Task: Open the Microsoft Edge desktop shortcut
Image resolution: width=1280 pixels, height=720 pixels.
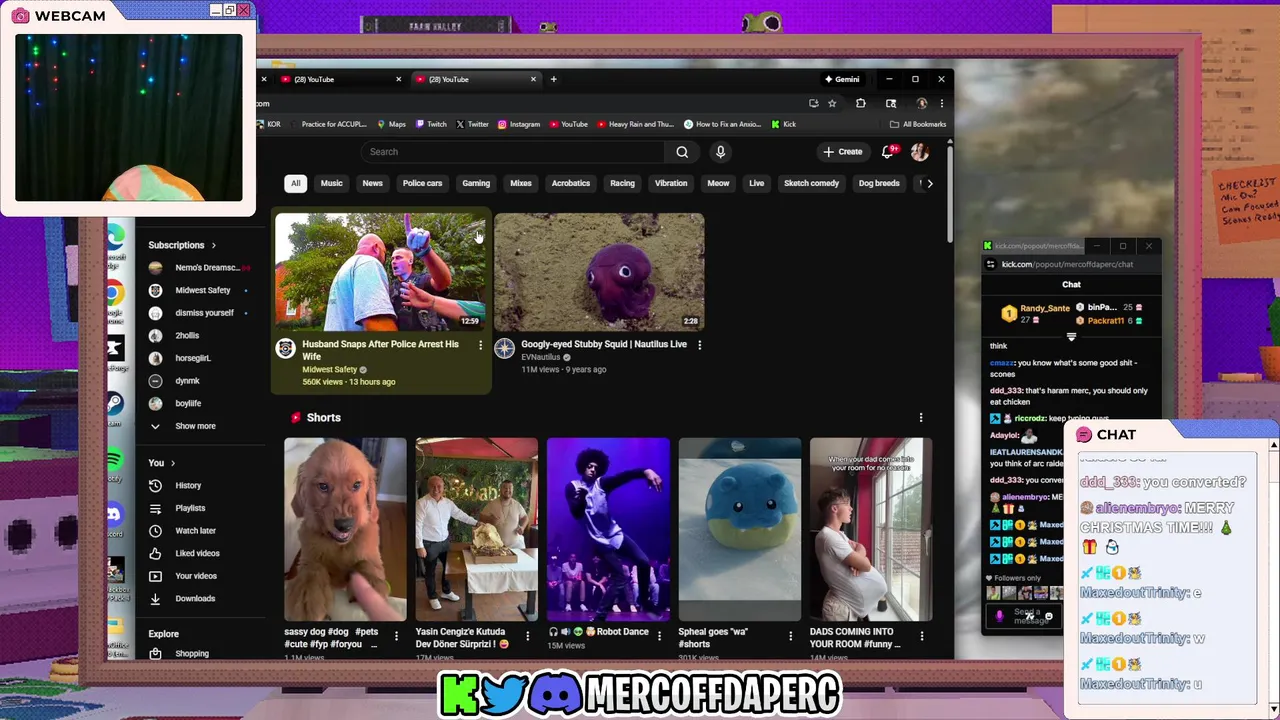Action: pos(115,238)
